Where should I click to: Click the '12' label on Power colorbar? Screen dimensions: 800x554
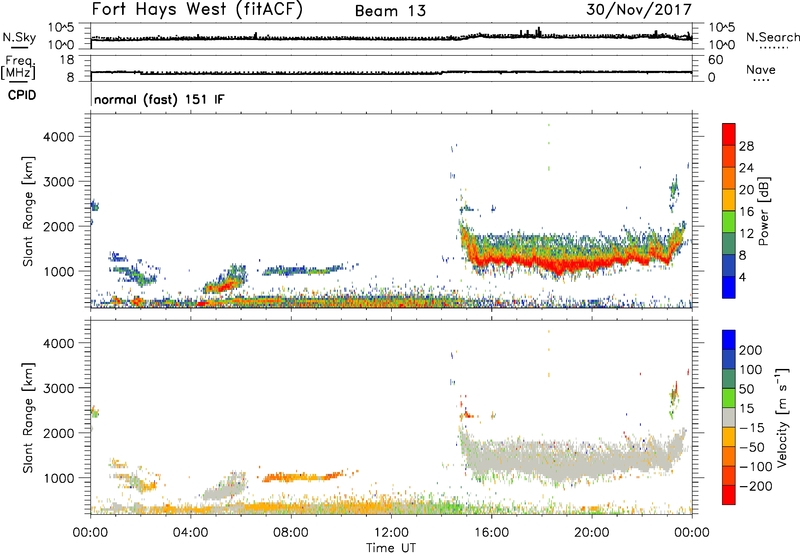point(746,234)
